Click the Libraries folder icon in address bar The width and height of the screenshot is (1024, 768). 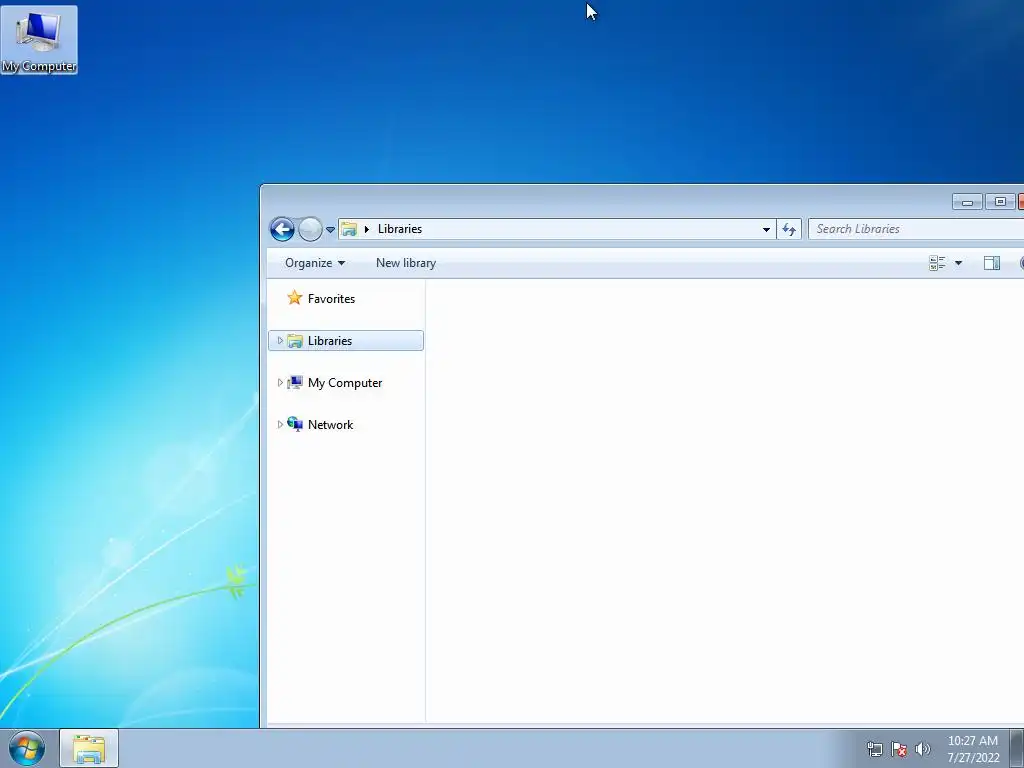(349, 229)
